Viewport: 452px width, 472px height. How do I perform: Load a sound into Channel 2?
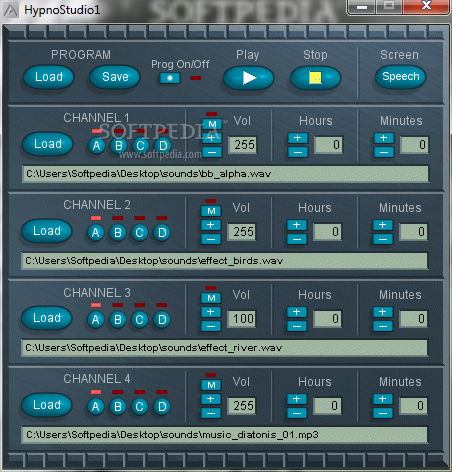coord(47,231)
